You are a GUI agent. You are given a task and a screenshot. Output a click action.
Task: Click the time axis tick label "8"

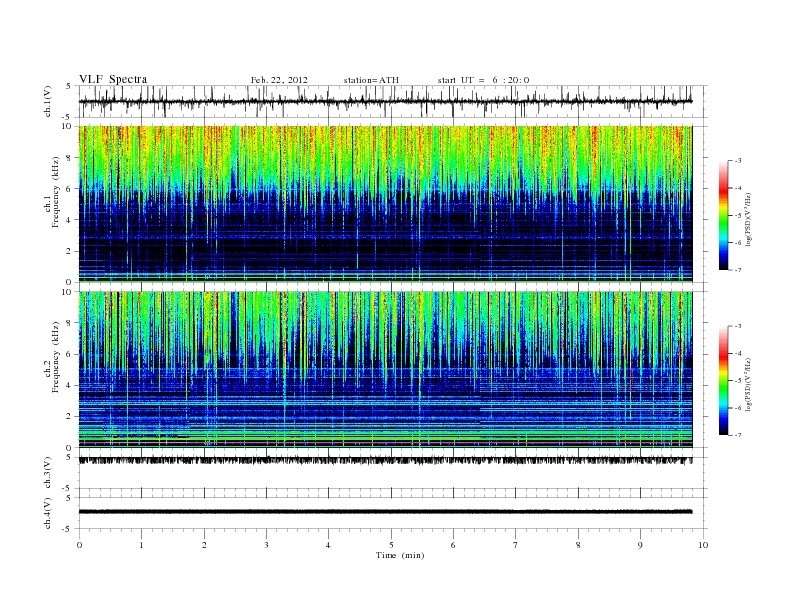pyautogui.click(x=578, y=545)
